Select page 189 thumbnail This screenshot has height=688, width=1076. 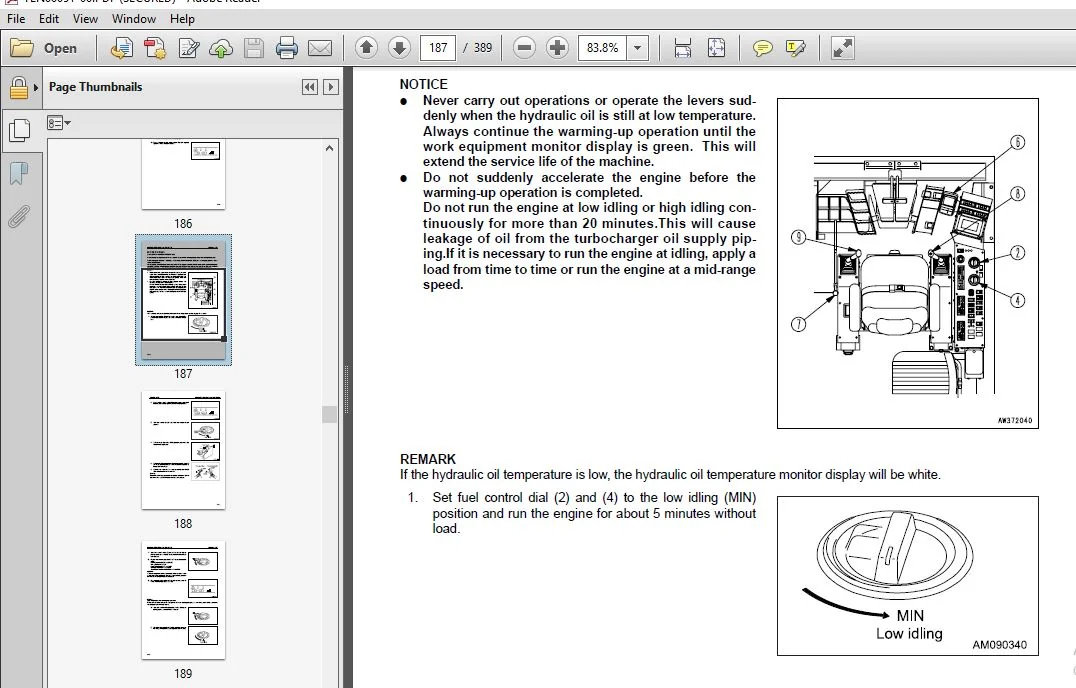(x=183, y=600)
